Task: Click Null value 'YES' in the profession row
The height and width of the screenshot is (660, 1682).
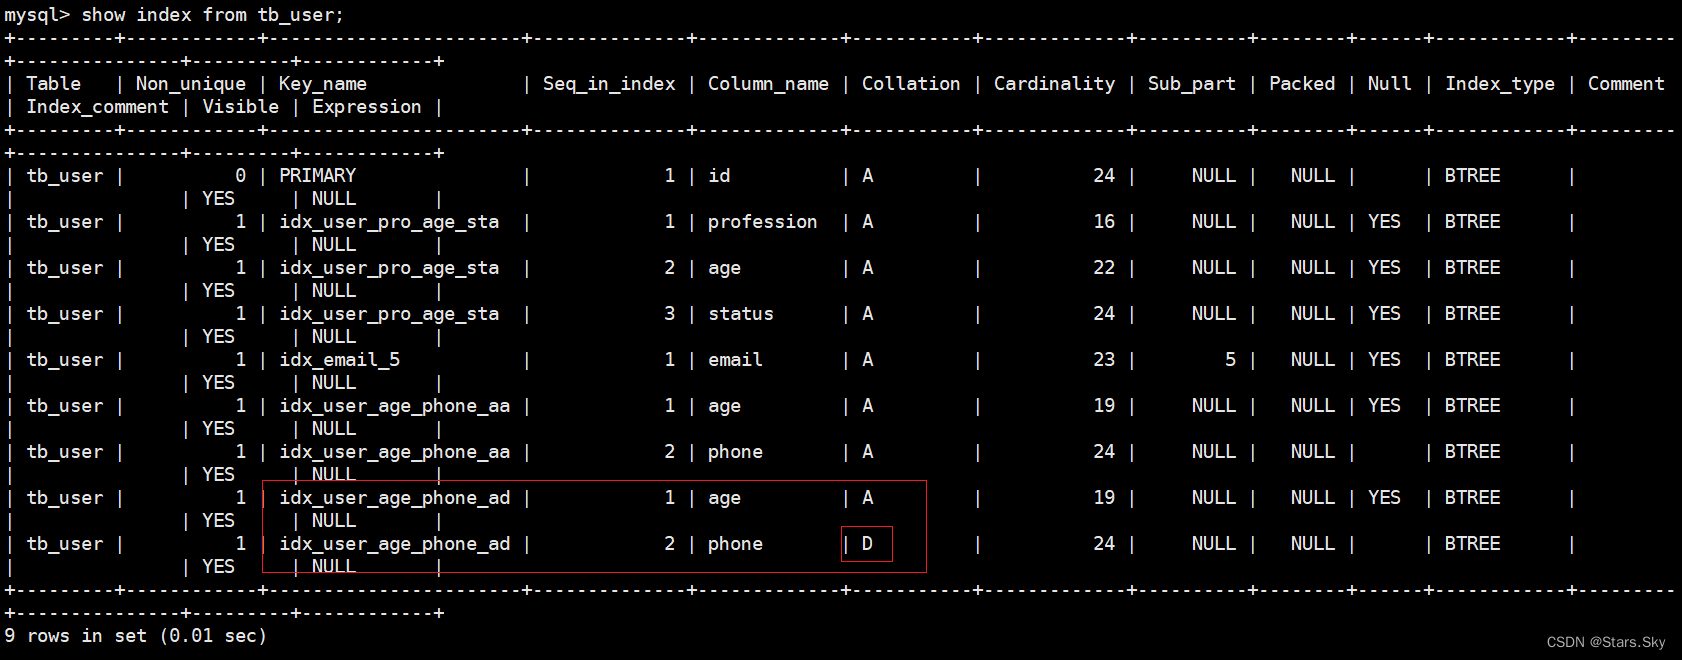Action: tap(1384, 222)
